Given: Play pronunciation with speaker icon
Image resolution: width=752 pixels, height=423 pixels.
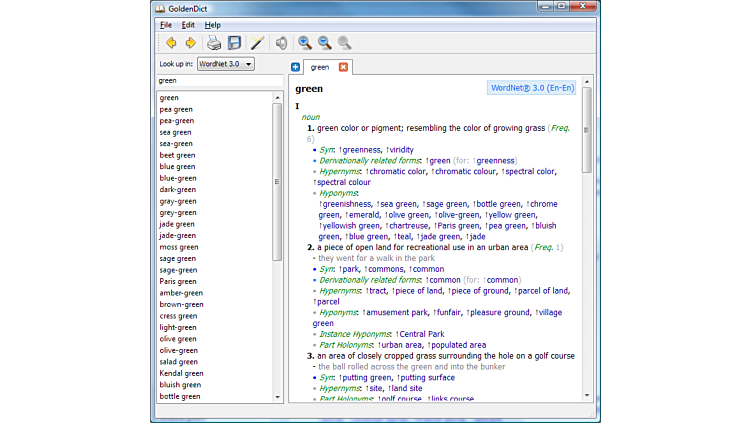Looking at the screenshot, I should pos(282,43).
